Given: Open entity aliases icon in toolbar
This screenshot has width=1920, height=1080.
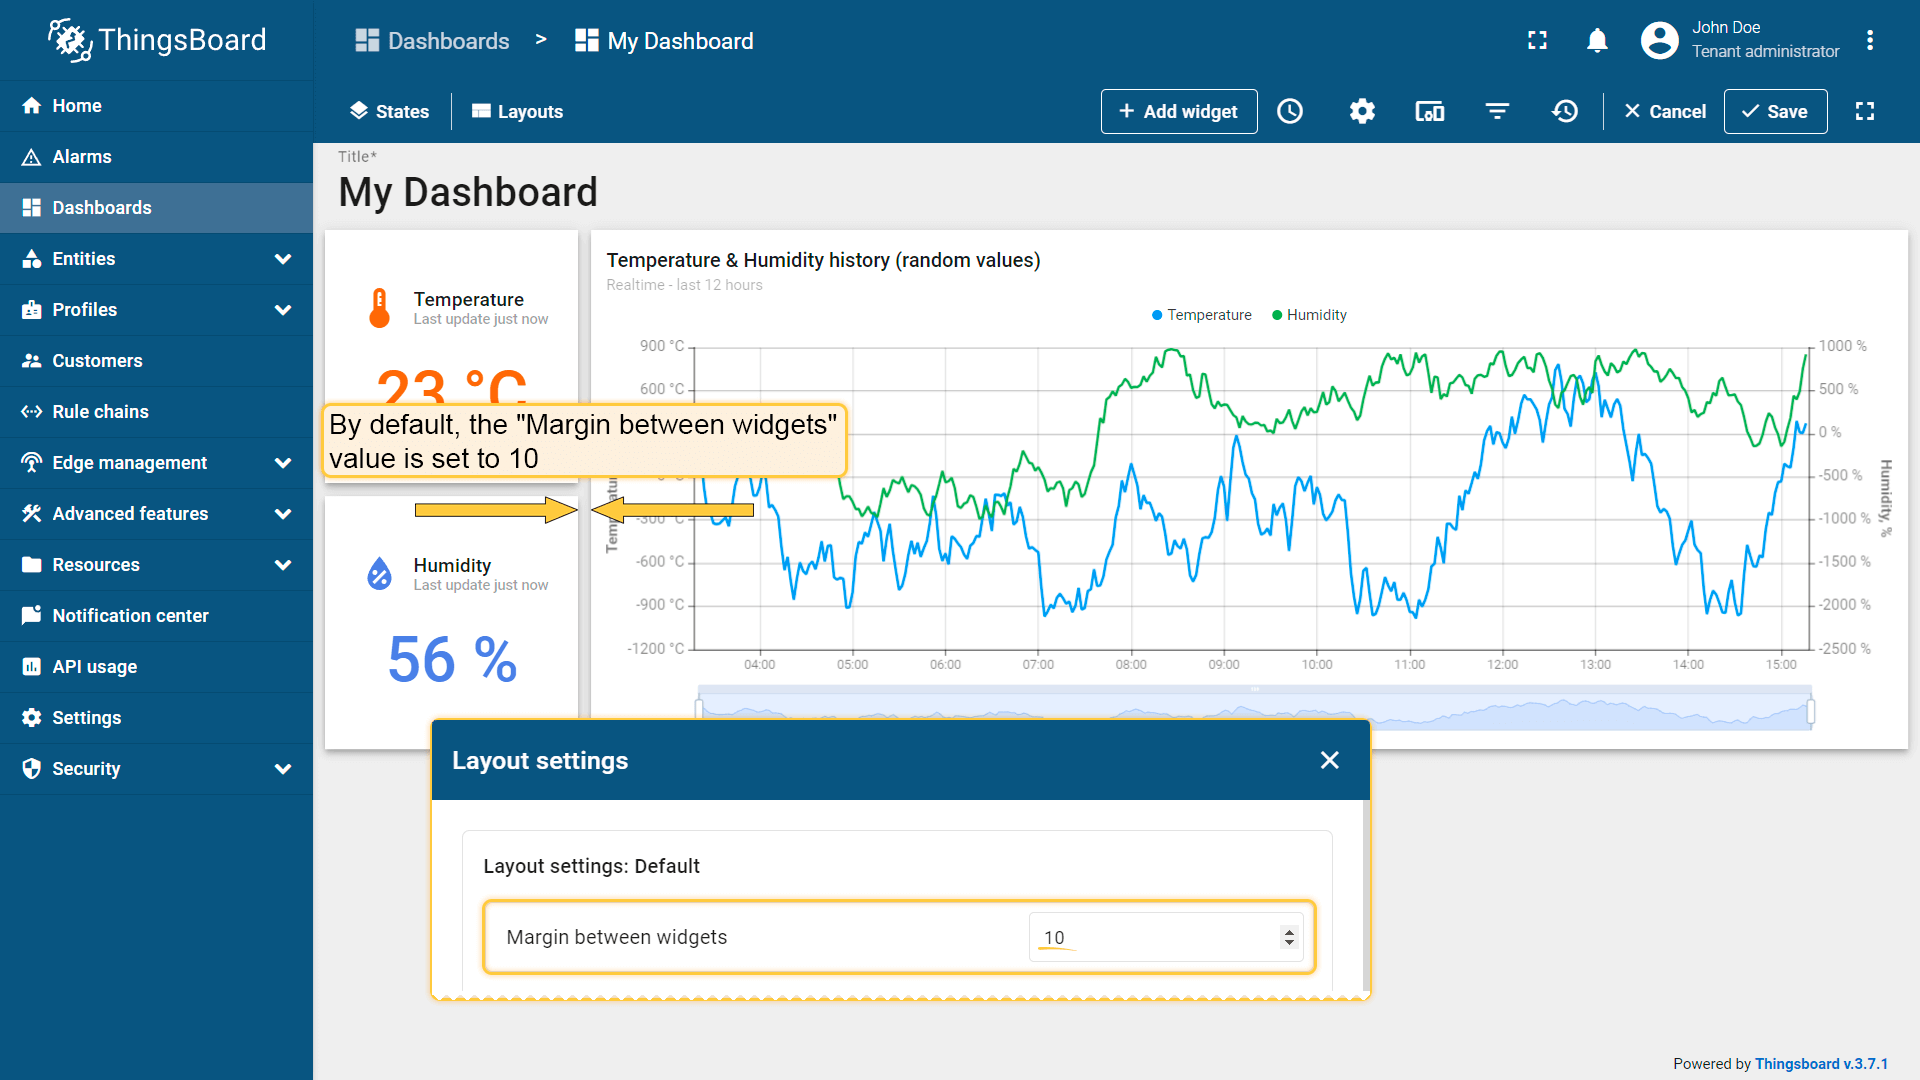Looking at the screenshot, I should pyautogui.click(x=1429, y=111).
